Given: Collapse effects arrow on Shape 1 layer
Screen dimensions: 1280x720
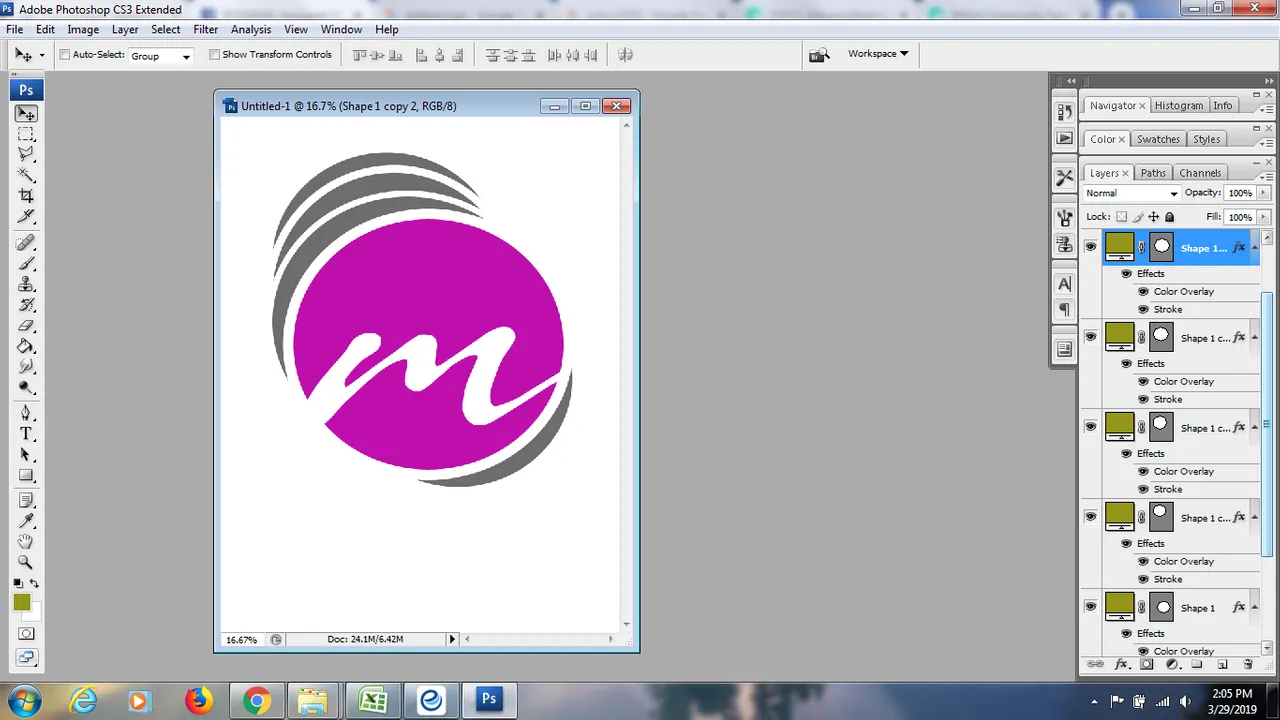Looking at the screenshot, I should [x=1254, y=607].
